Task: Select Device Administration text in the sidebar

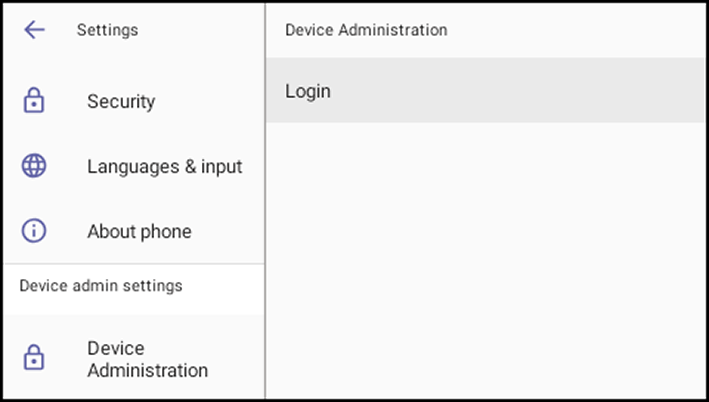Action: 147,359
